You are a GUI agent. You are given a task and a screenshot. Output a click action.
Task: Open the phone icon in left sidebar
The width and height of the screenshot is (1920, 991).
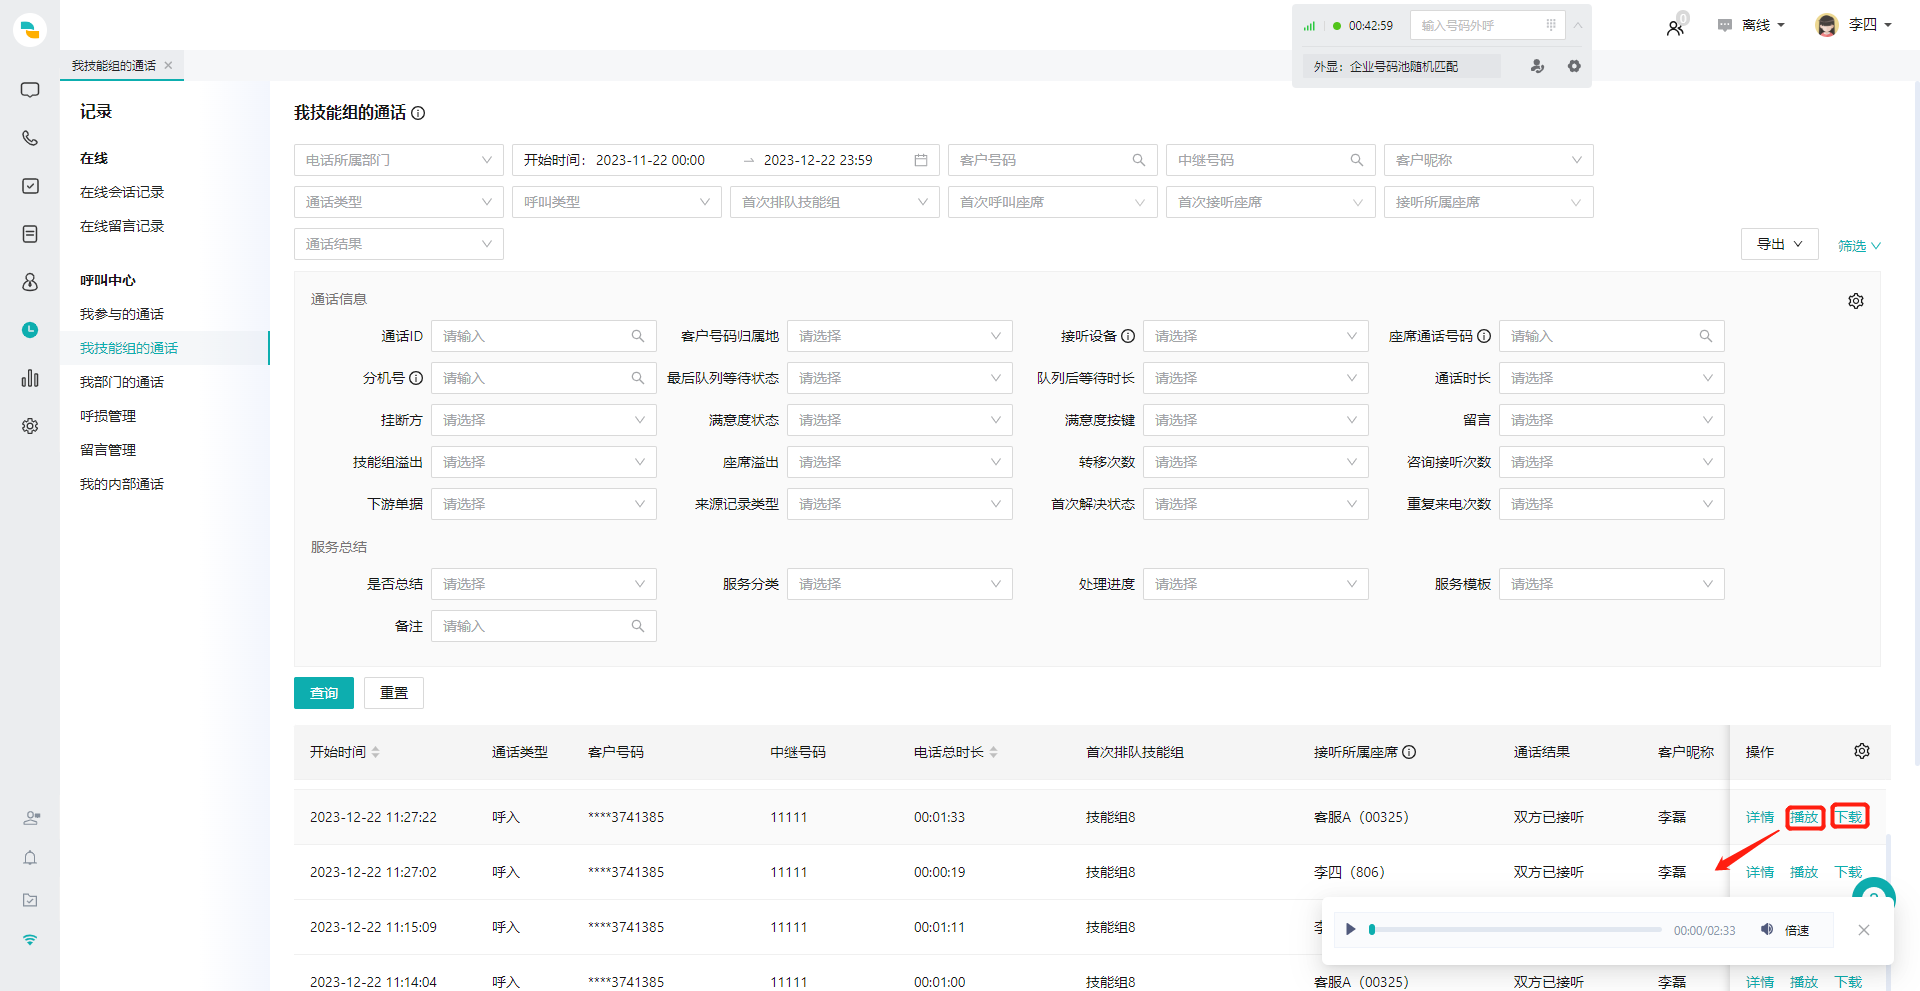[x=30, y=138]
